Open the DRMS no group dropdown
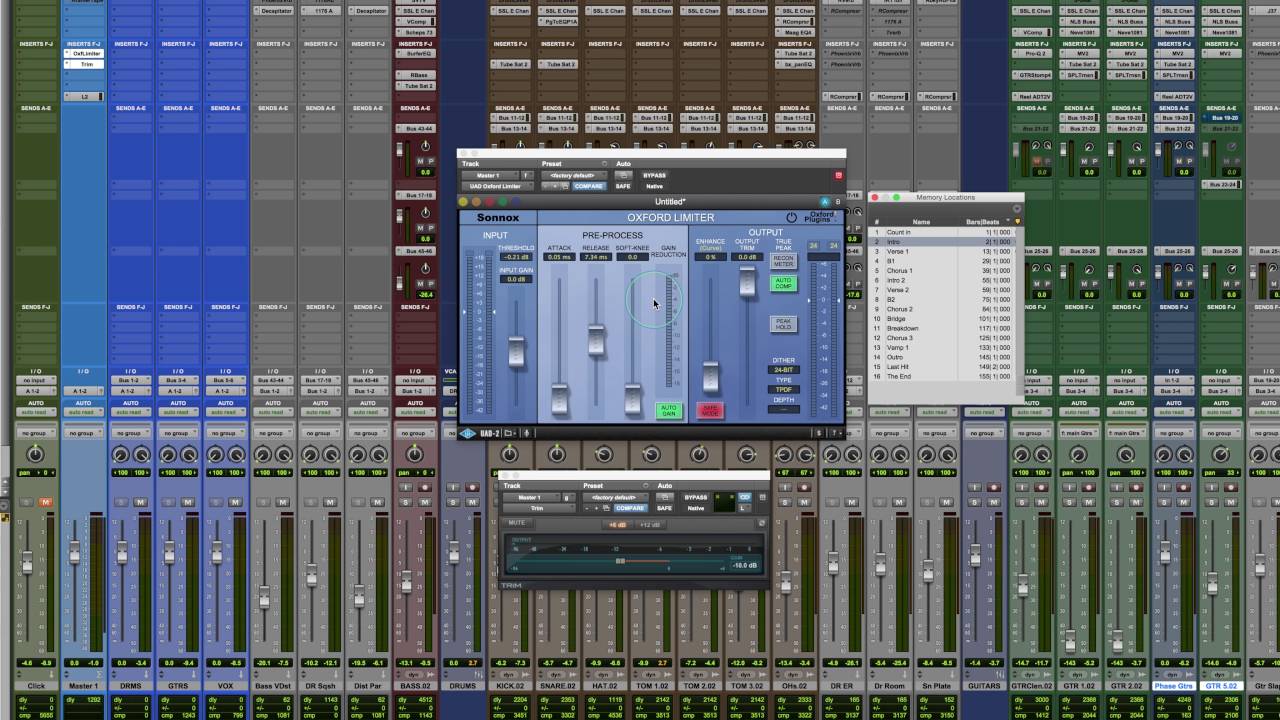1280x720 pixels. [x=131, y=433]
